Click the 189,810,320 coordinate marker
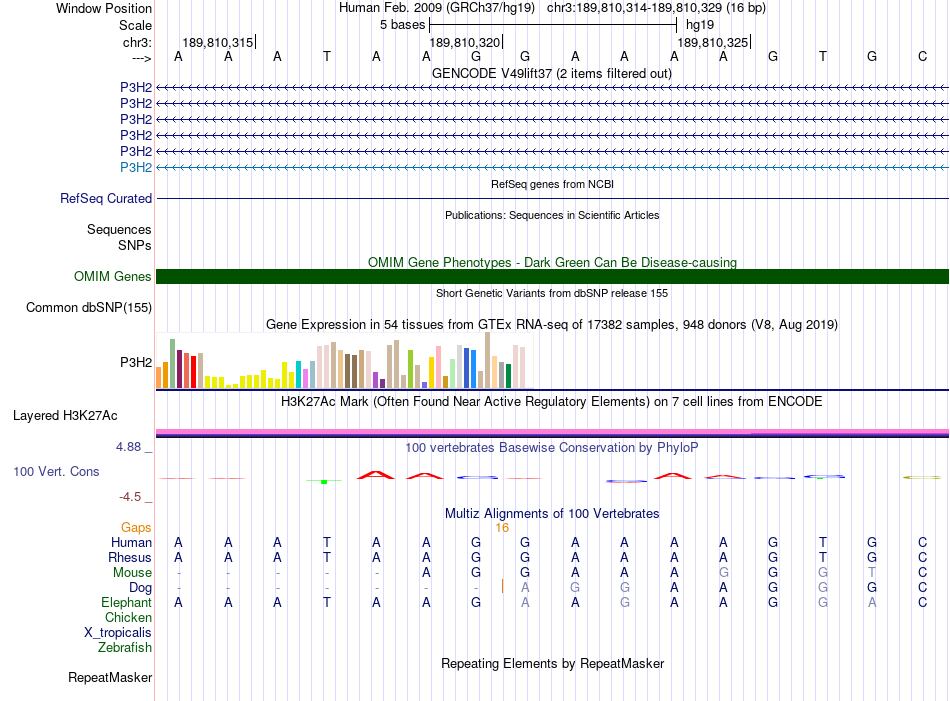 [465, 42]
